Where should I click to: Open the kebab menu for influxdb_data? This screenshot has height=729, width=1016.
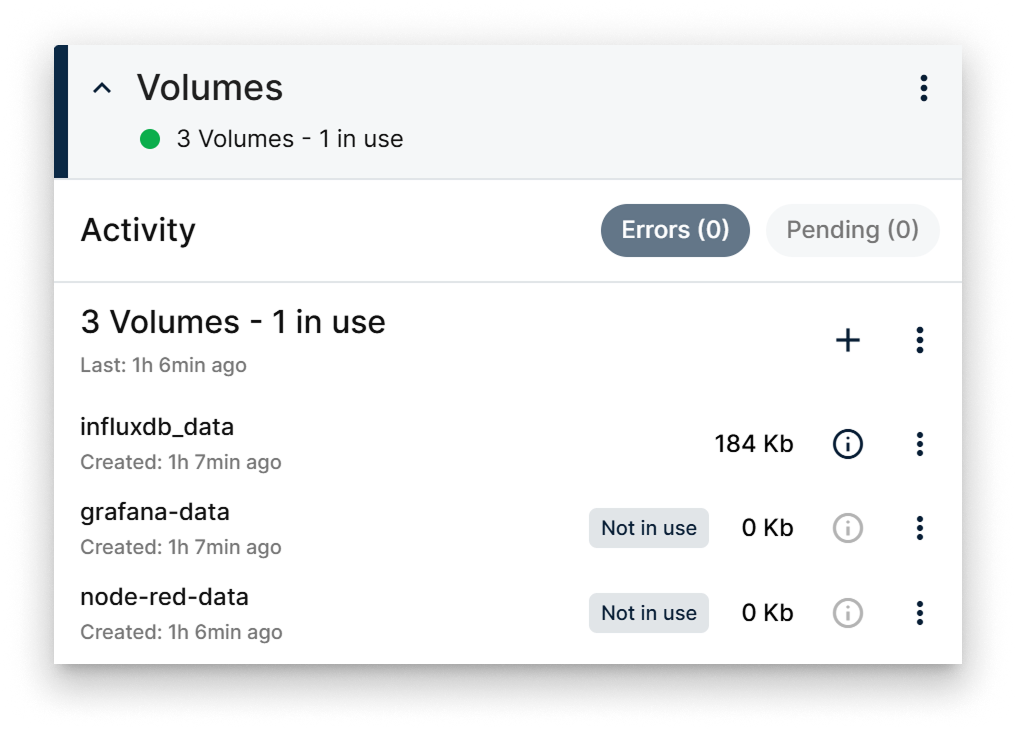(x=920, y=443)
